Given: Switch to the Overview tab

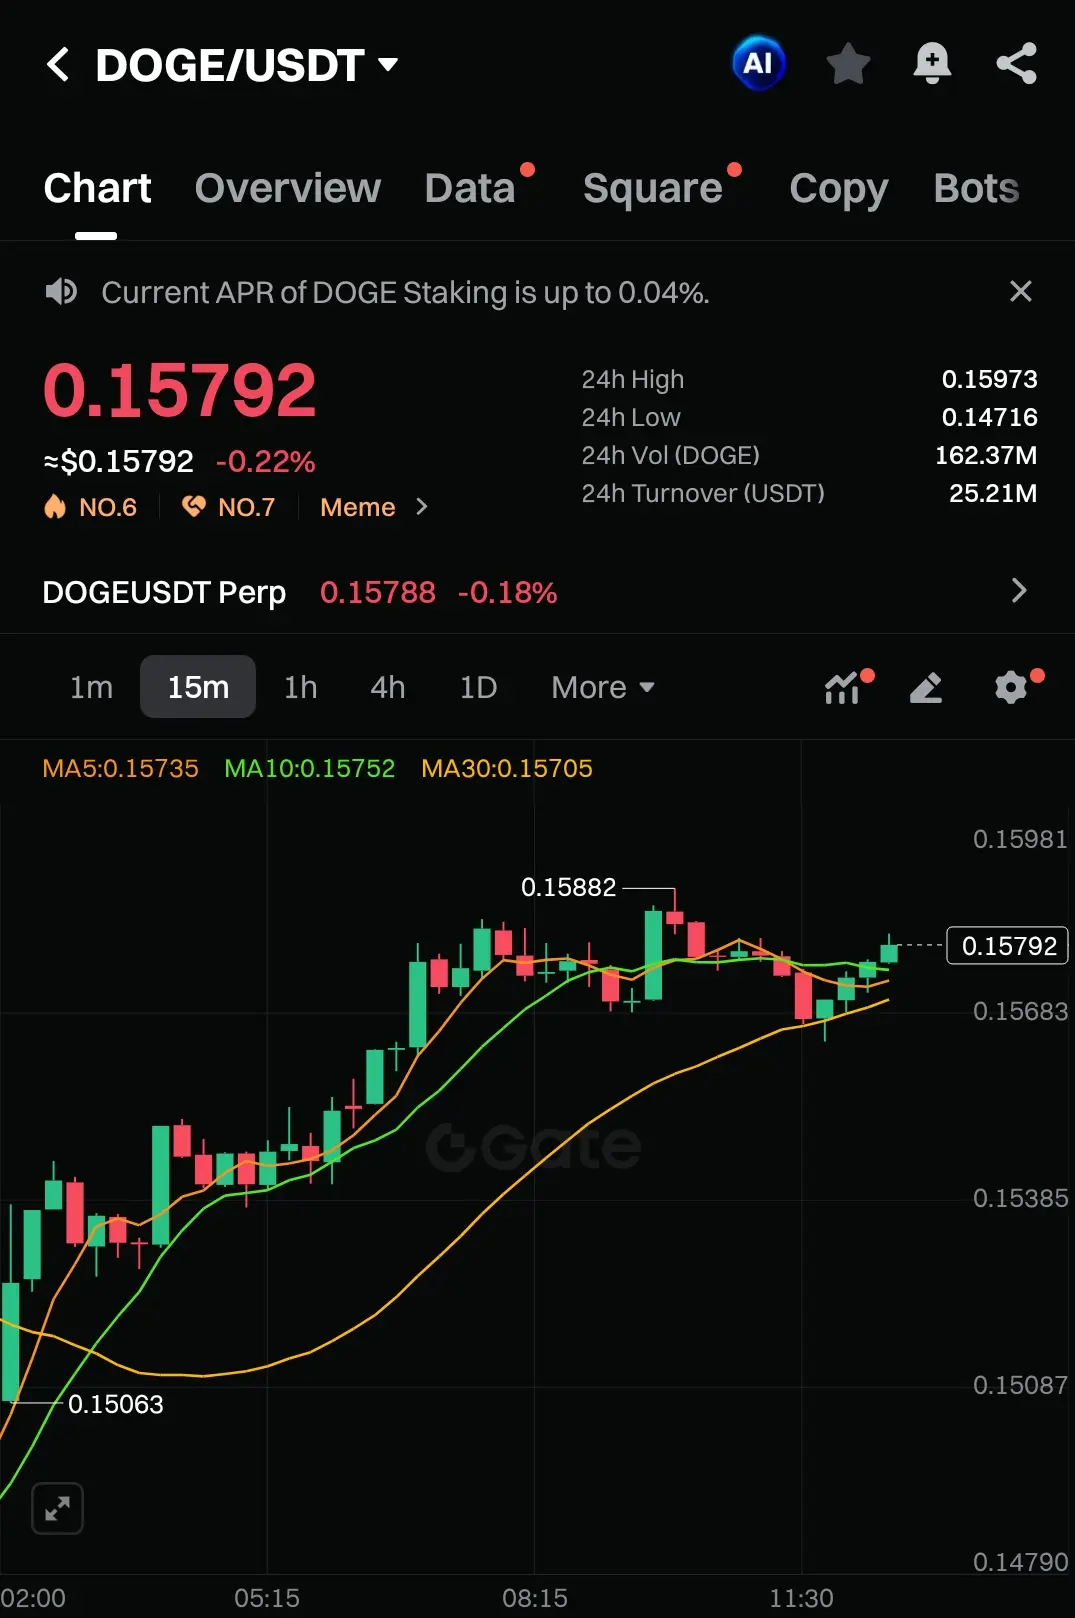Looking at the screenshot, I should click(288, 188).
